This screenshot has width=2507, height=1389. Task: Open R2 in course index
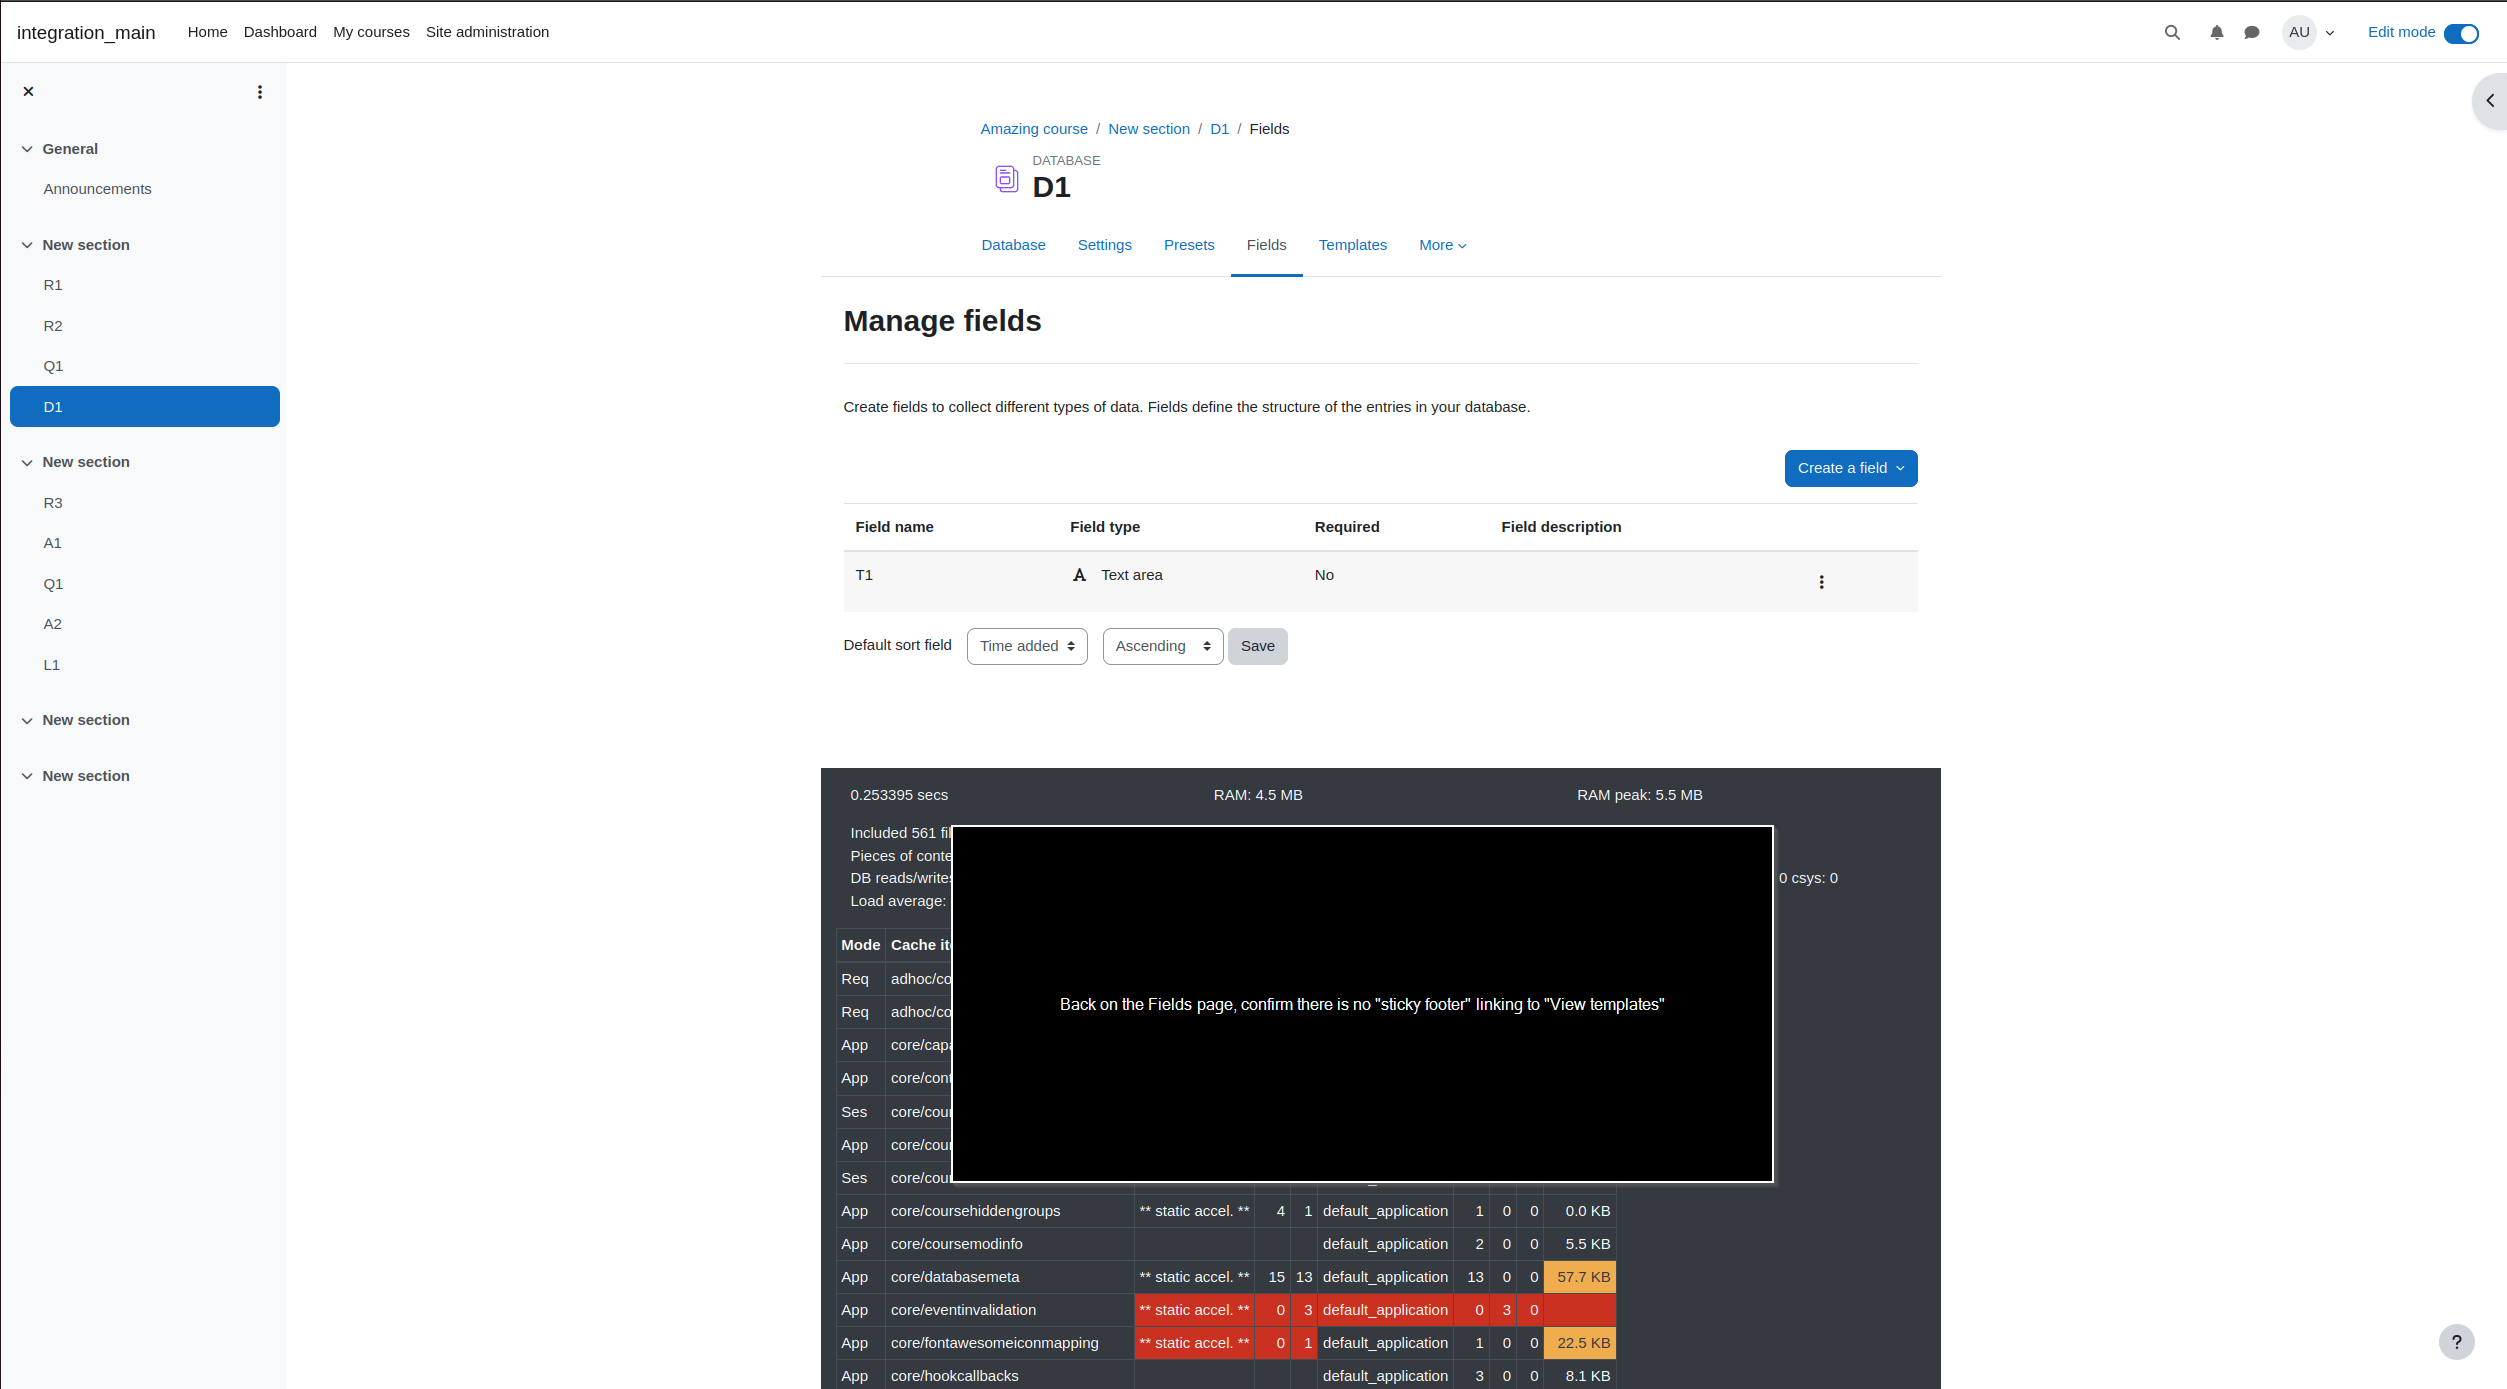coord(53,326)
